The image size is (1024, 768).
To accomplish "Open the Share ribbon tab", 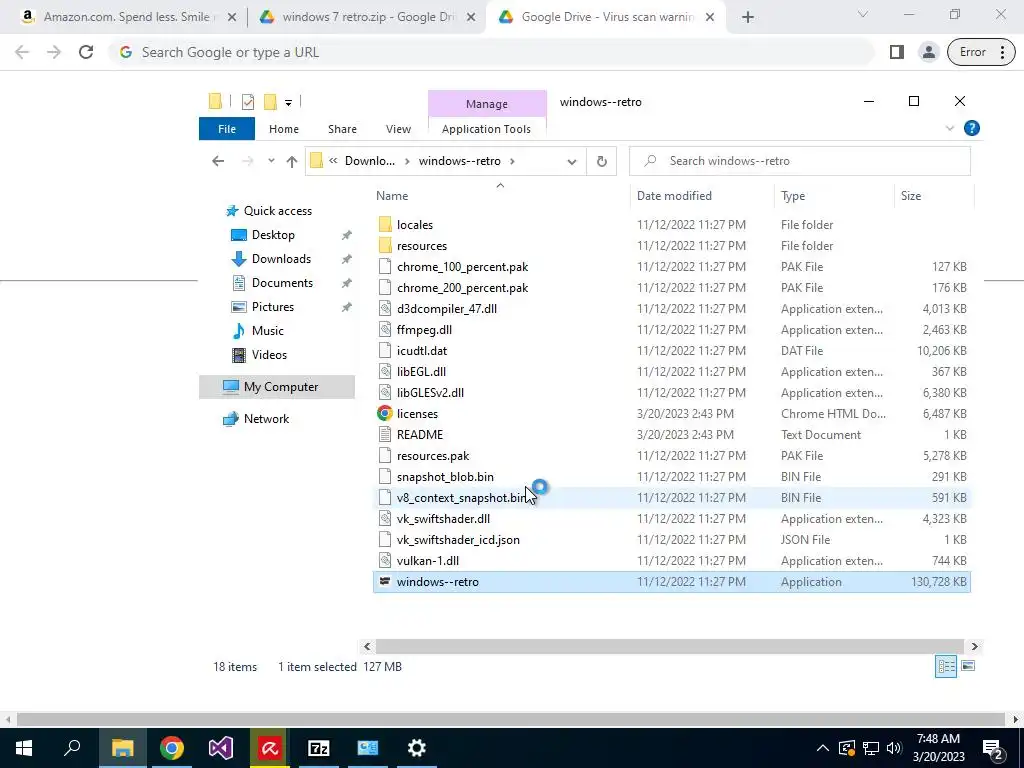I will click(342, 129).
